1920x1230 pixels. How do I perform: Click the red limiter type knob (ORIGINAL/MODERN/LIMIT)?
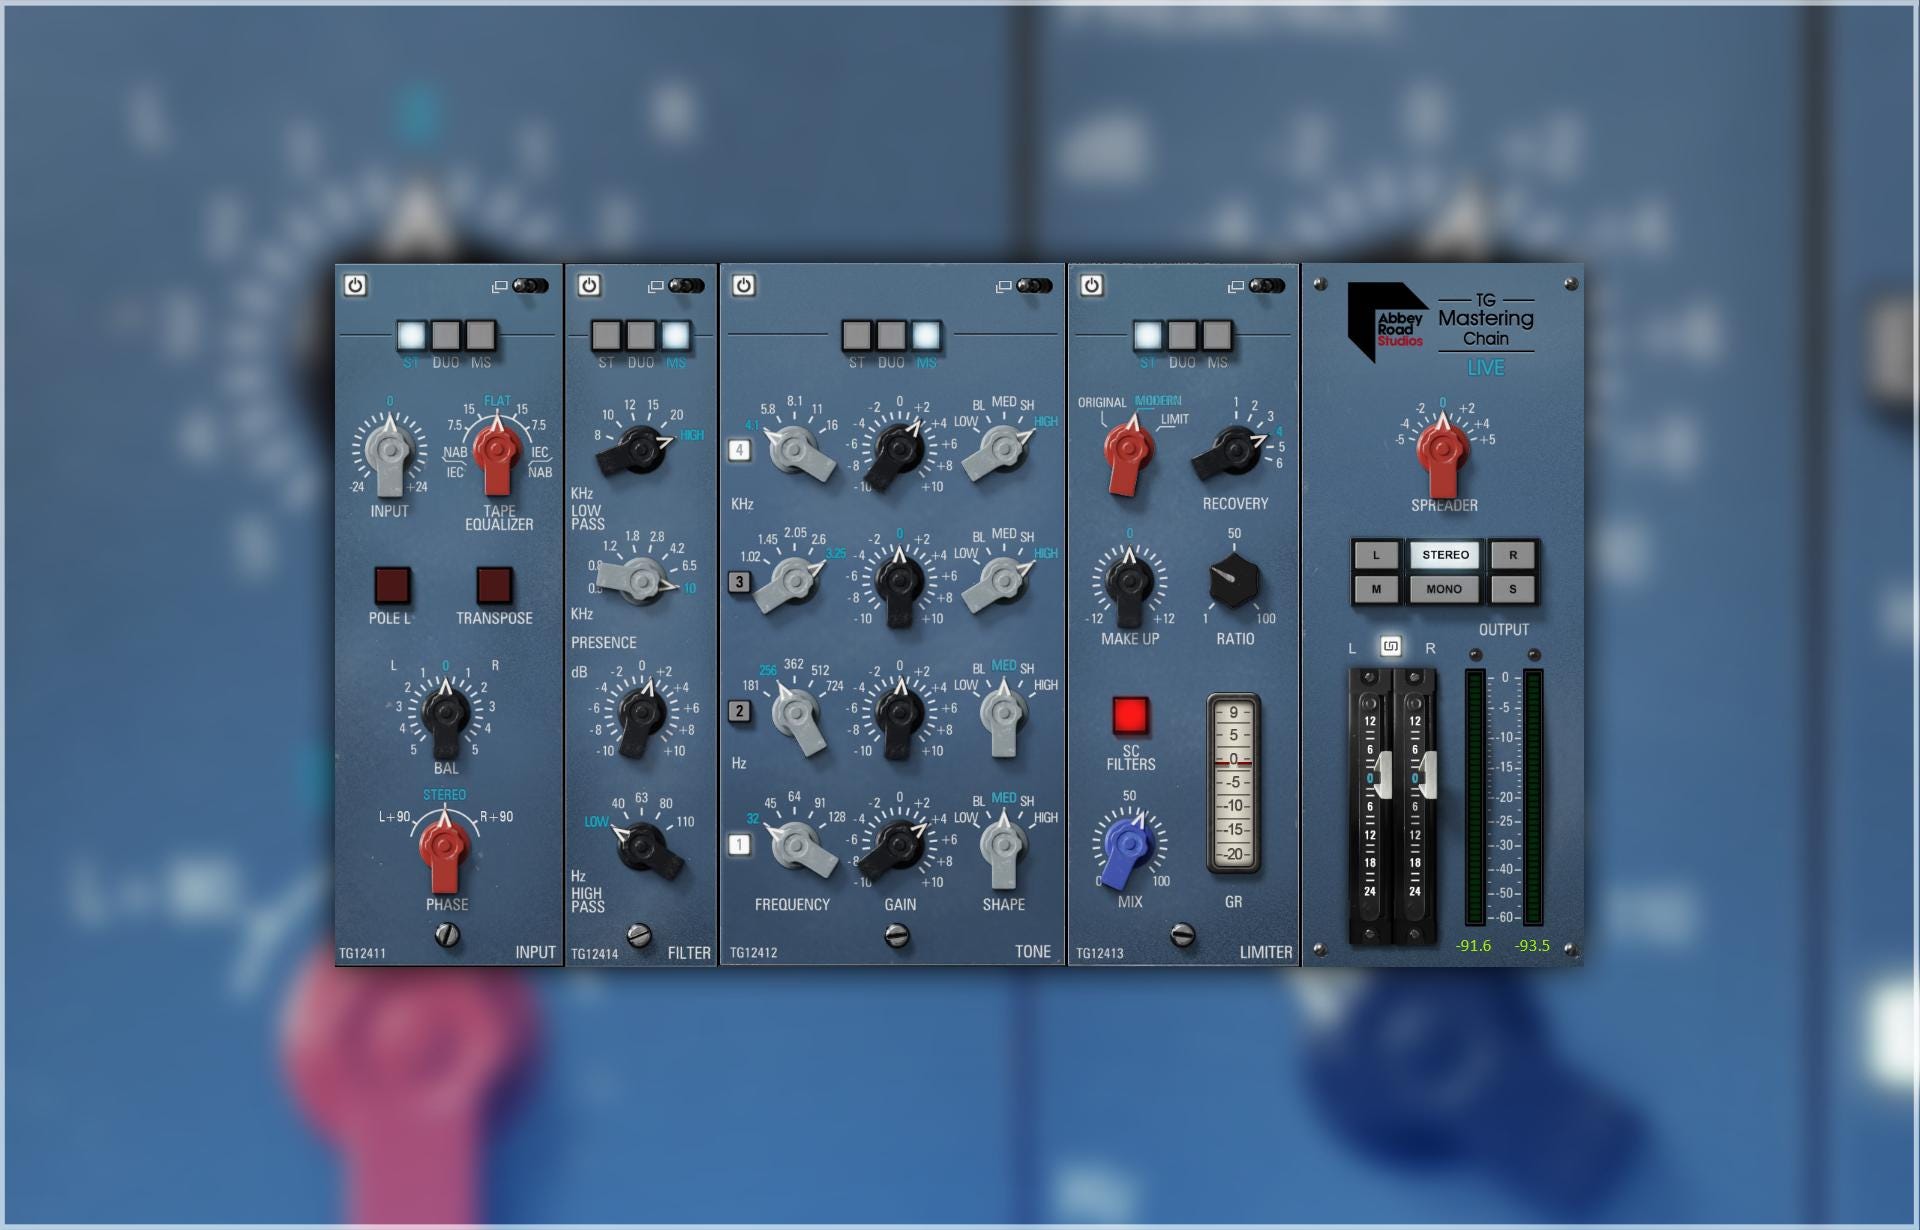(x=1129, y=452)
